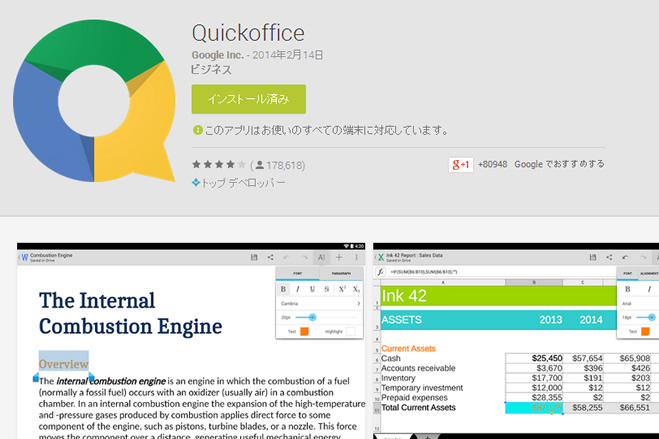This screenshot has width=659, height=439.
Task: Click the Google でおすすめする label
Action: click(559, 164)
